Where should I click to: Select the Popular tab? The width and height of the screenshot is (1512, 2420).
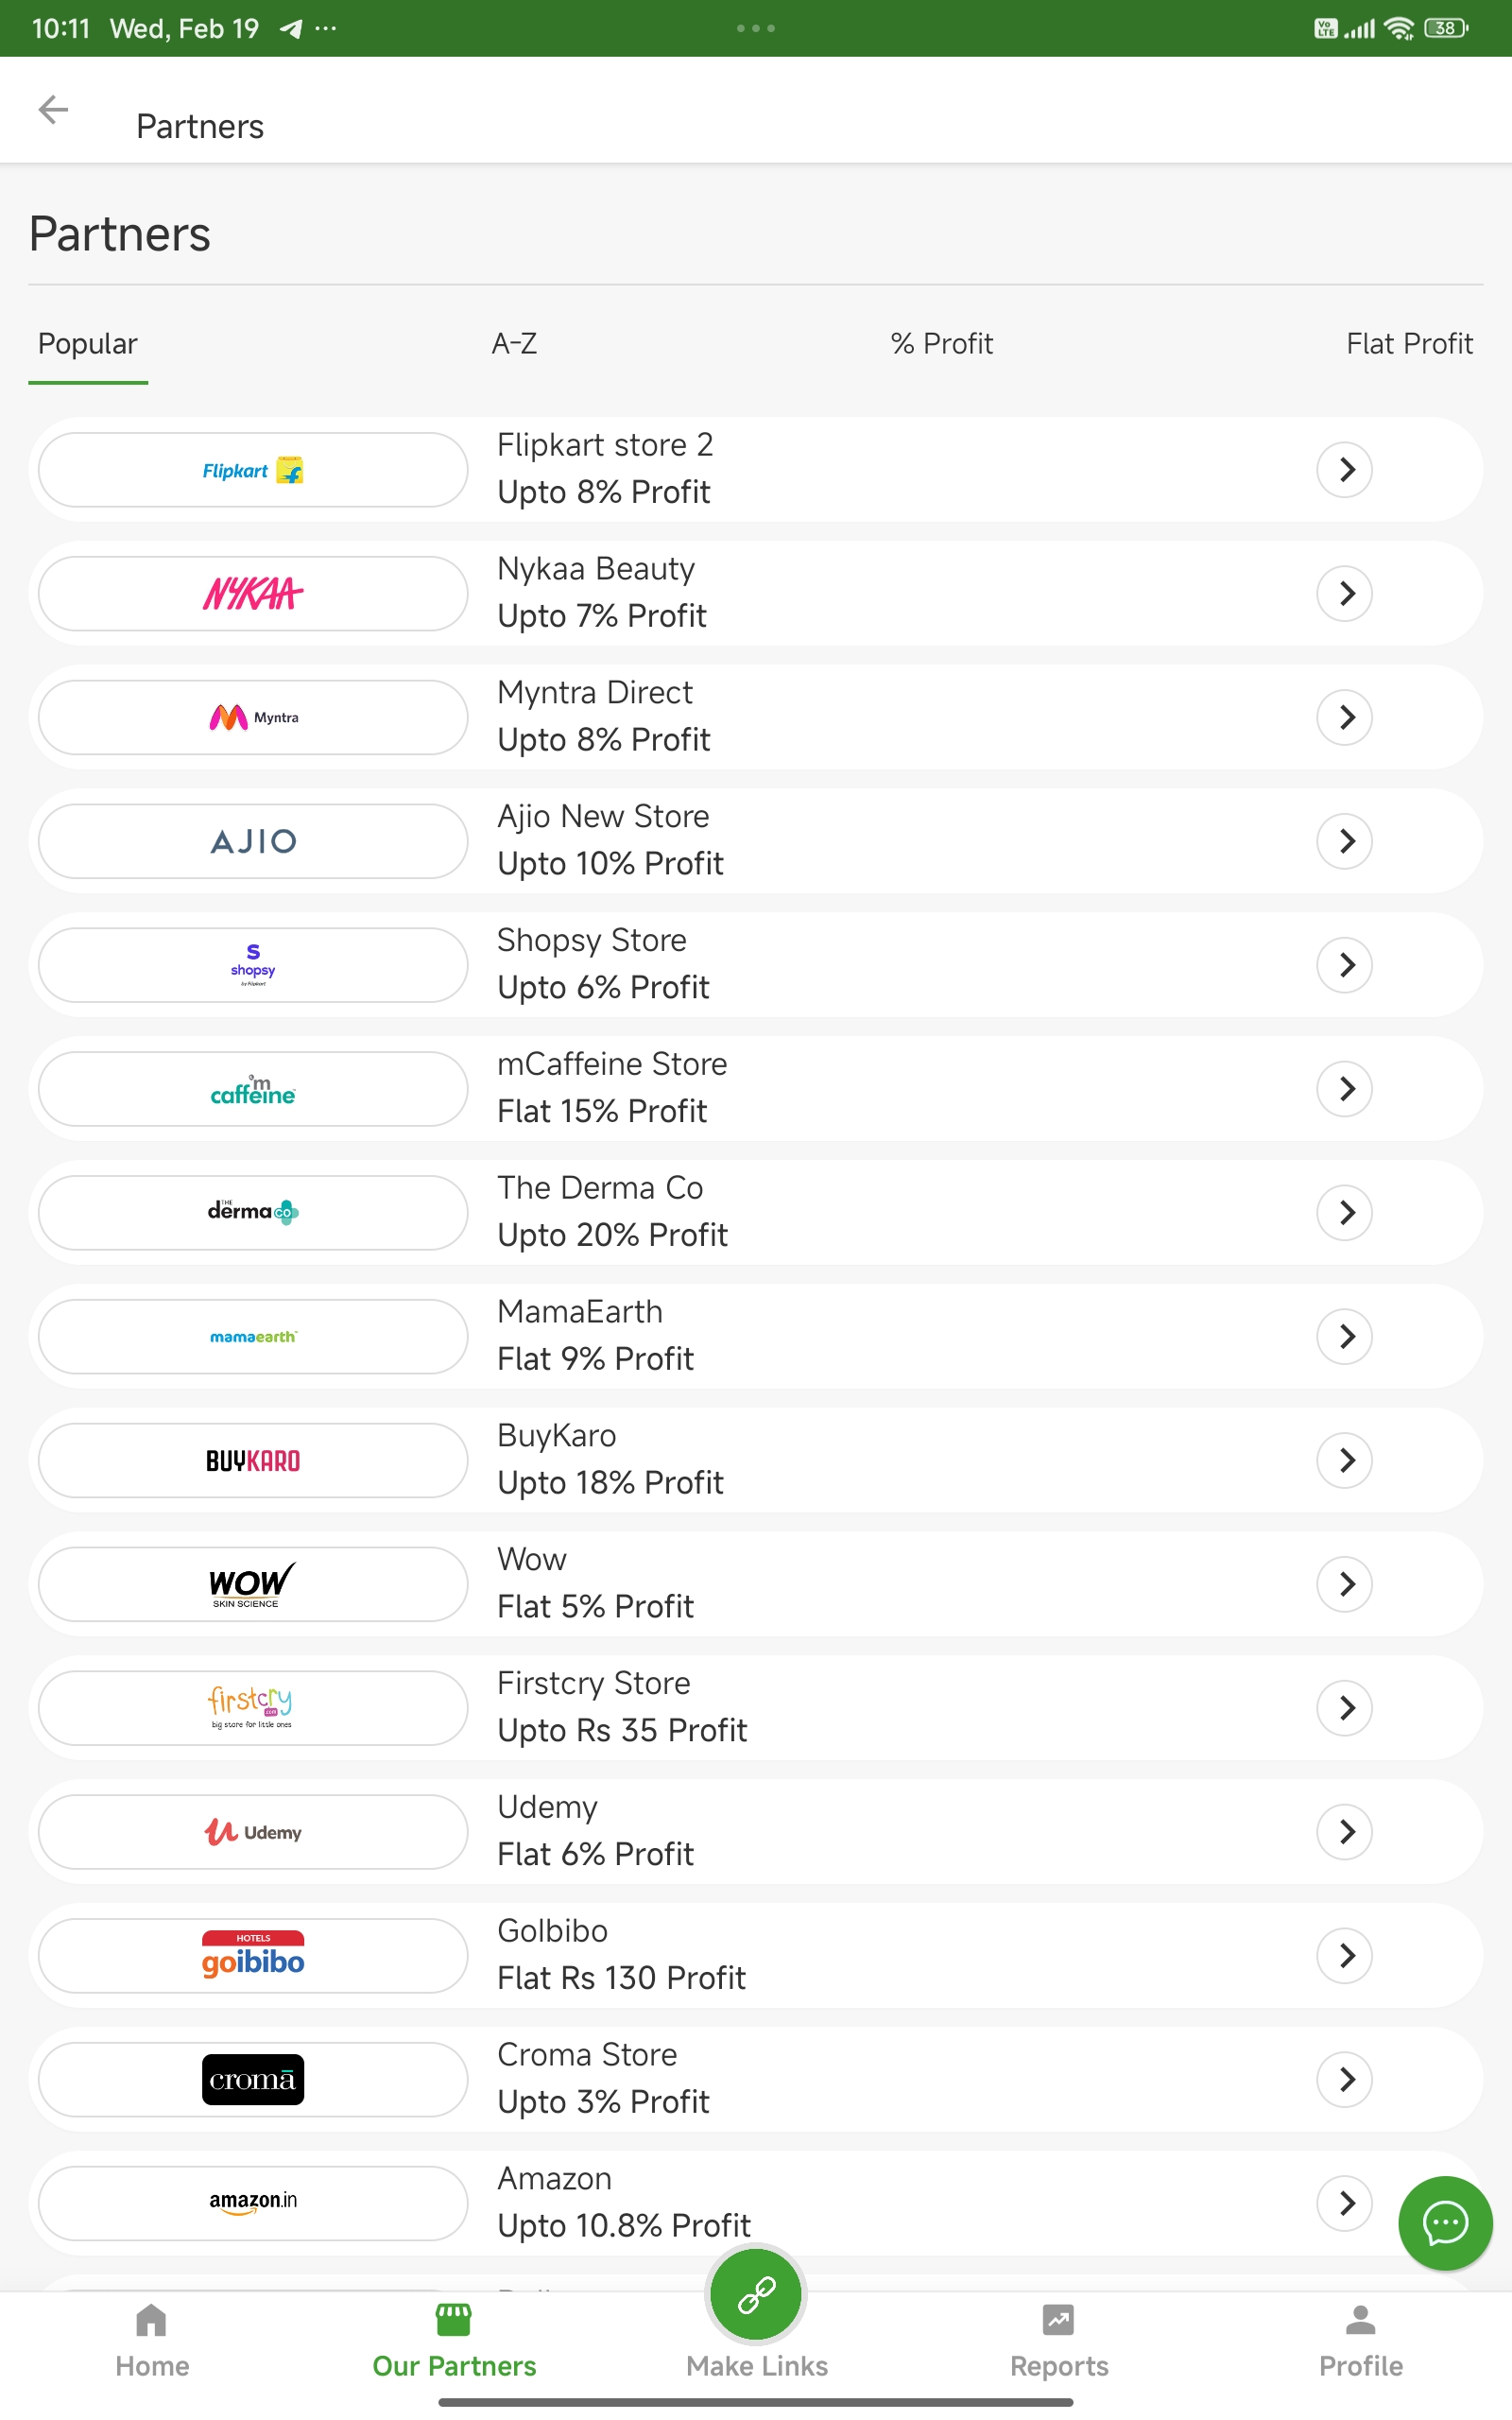pyautogui.click(x=88, y=344)
